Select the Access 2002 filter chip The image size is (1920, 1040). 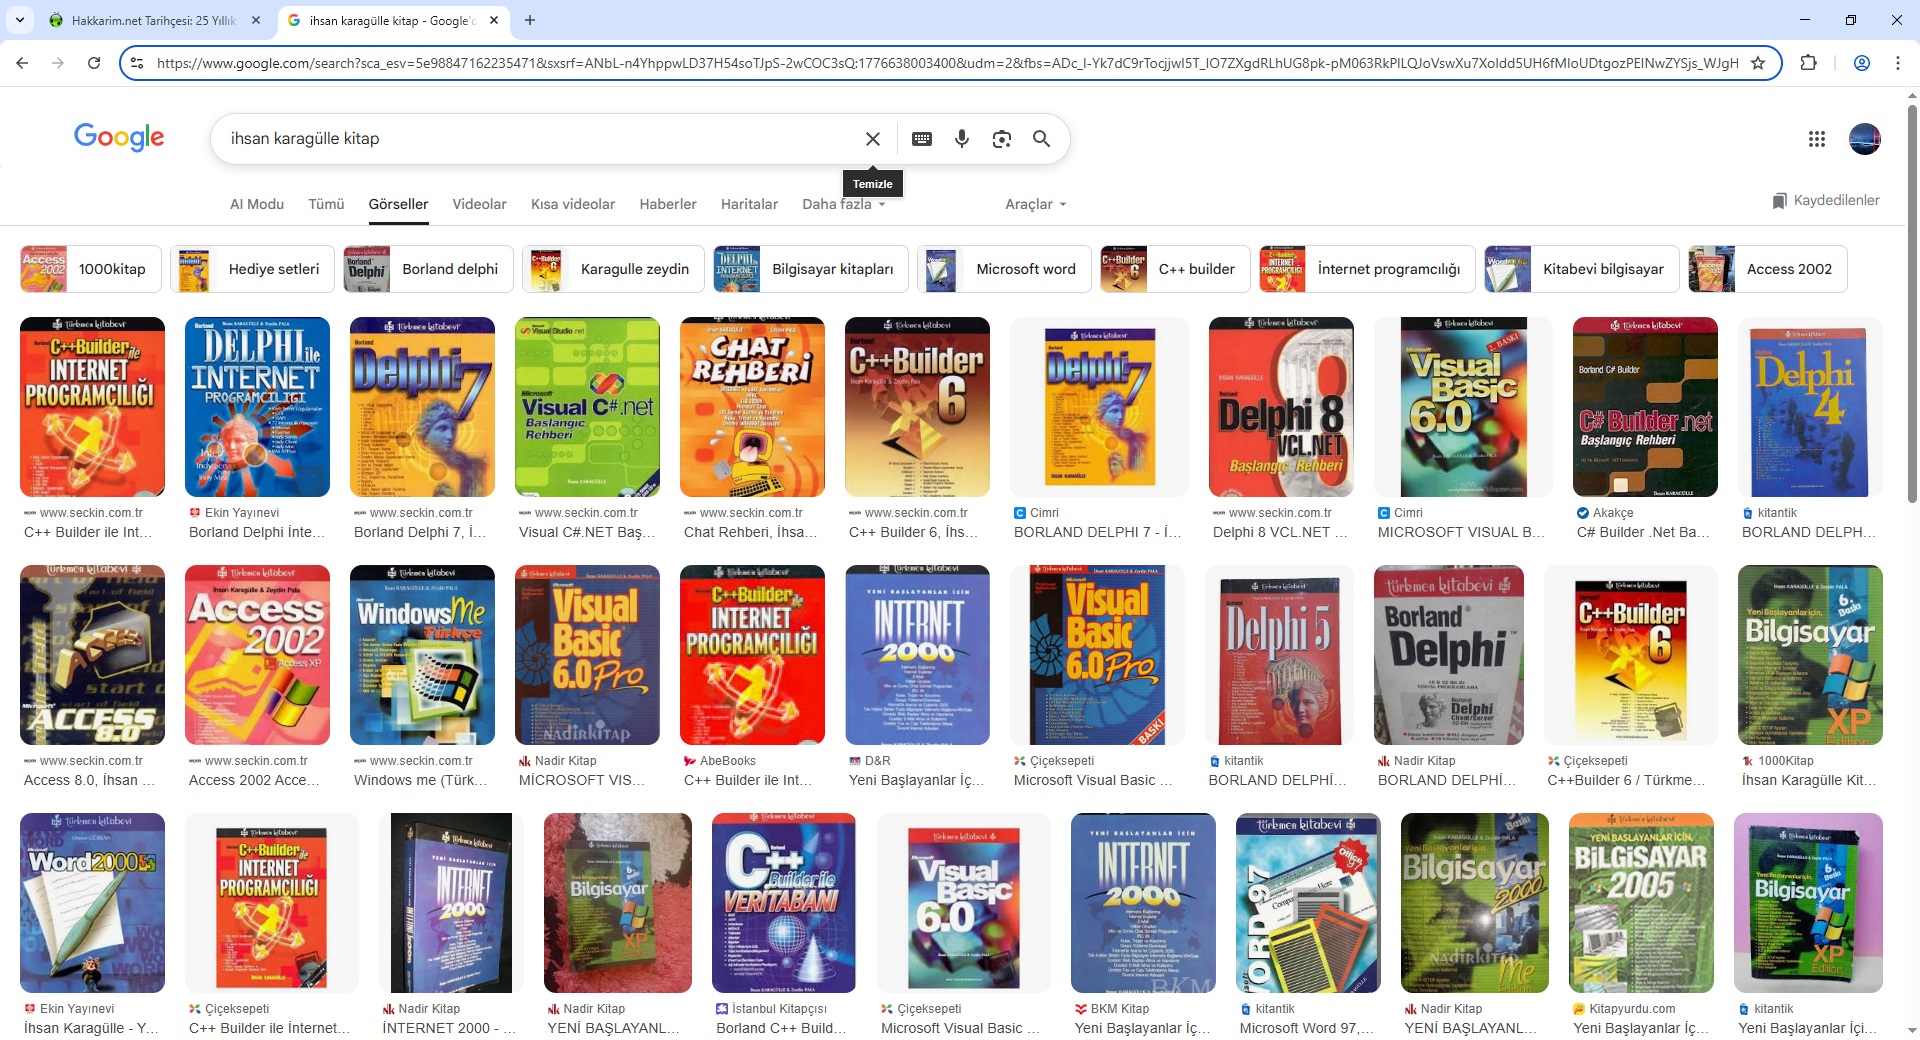(x=1767, y=269)
